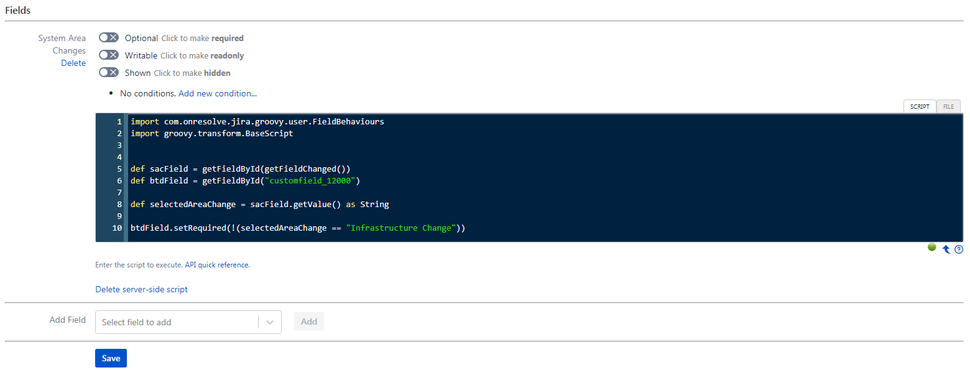Open the Select field to add dropdown
The height and width of the screenshot is (370, 970).
coord(188,322)
